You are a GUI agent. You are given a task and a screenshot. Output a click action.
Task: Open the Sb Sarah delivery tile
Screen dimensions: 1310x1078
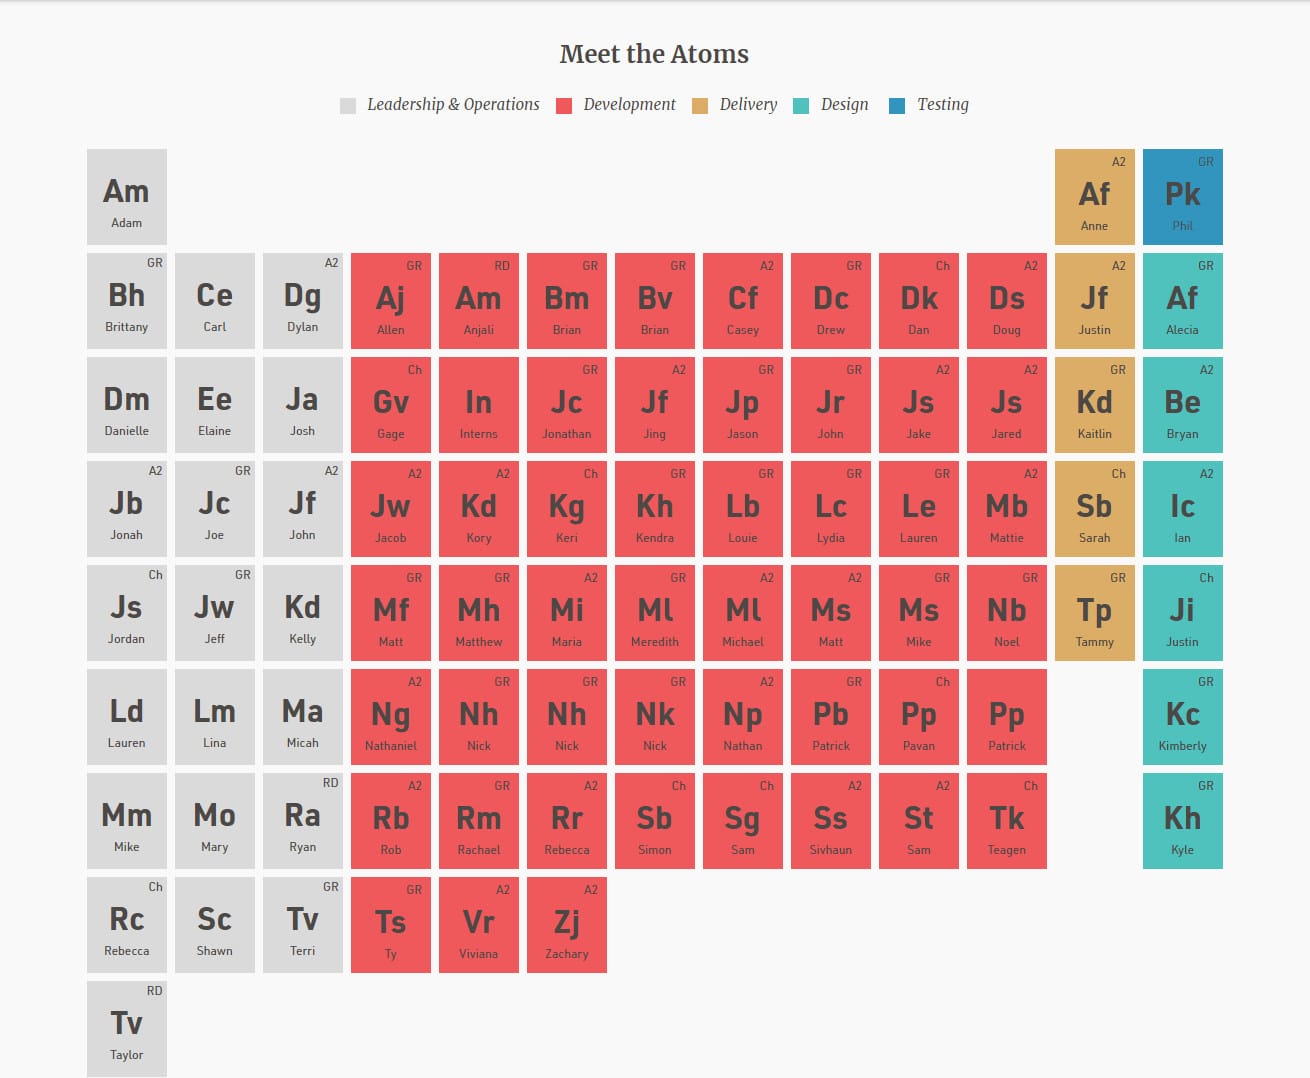coord(1095,509)
